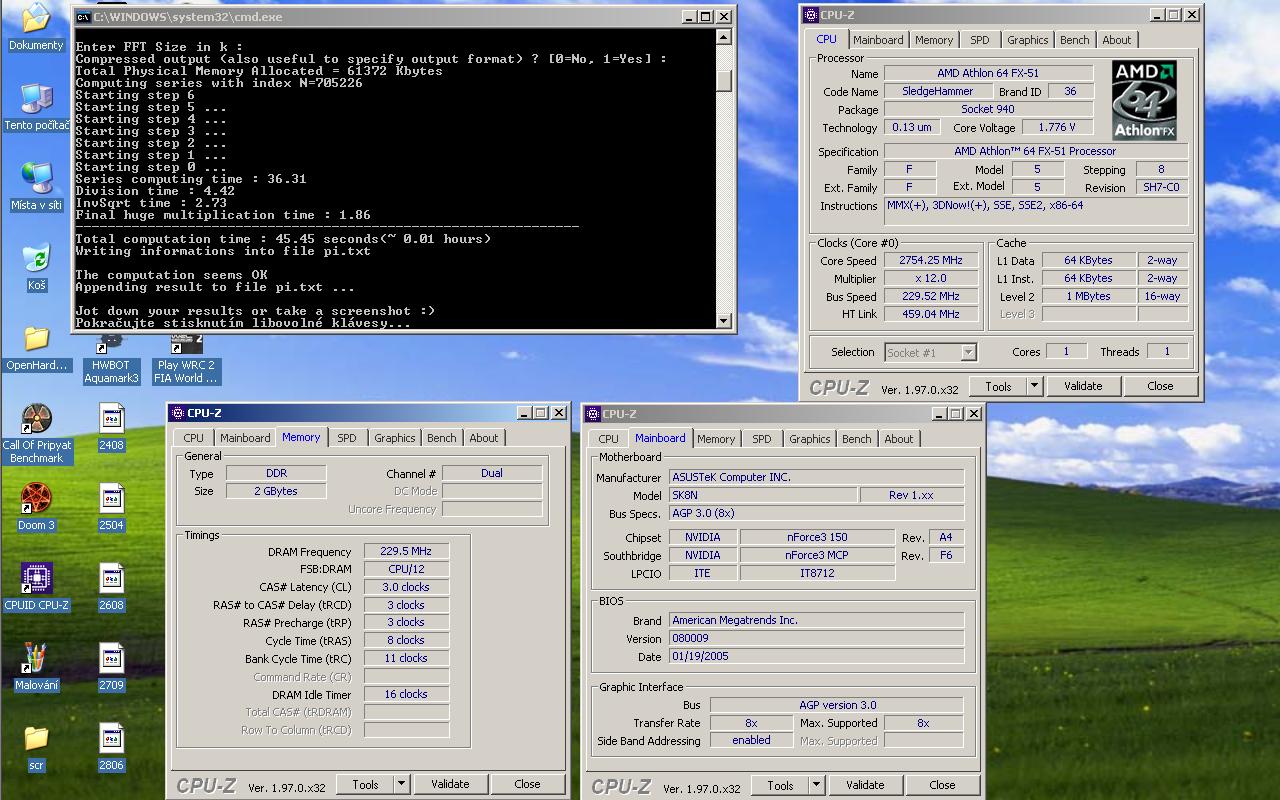
Task: Open the Koš recycle bin icon
Action: coord(36,258)
